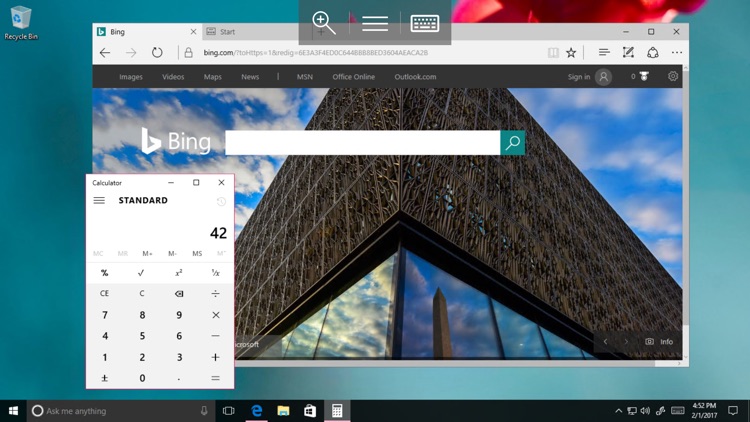The image size is (750, 422).
Task: Click the Calculator multiply key
Action: click(x=216, y=315)
